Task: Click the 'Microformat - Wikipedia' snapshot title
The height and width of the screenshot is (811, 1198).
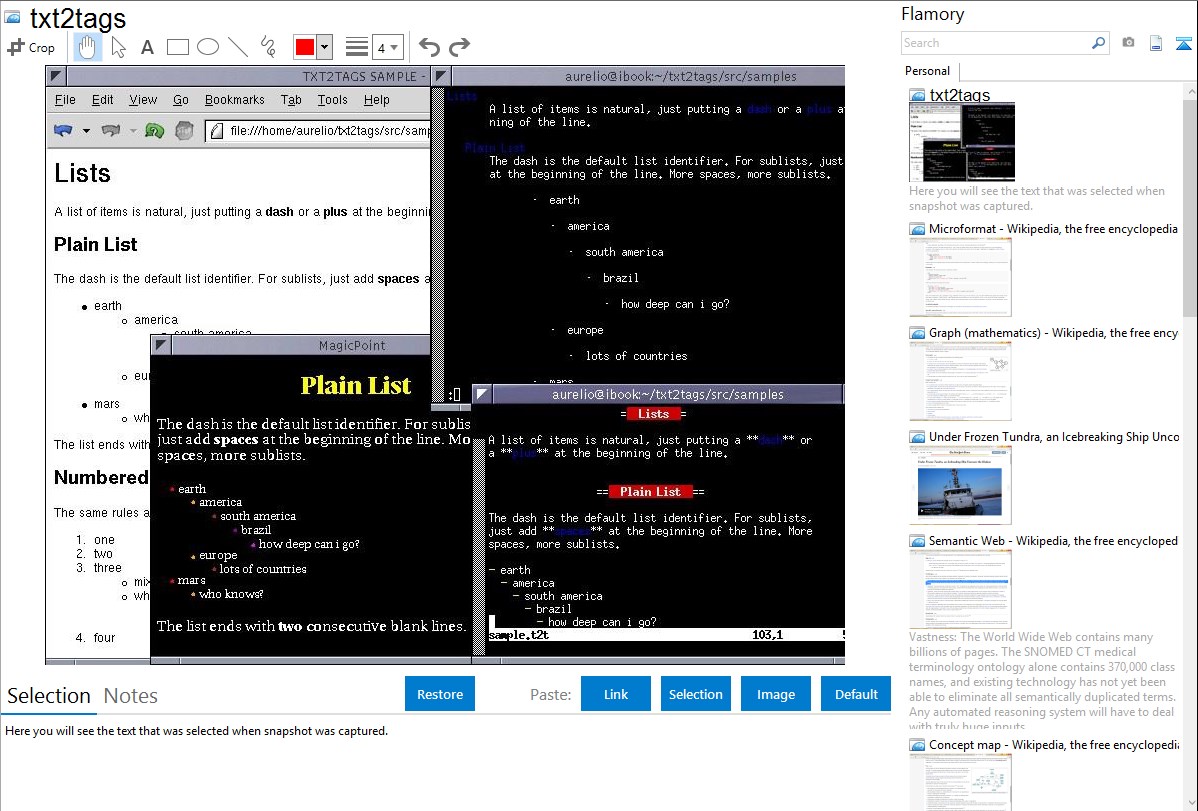Action: [x=1053, y=229]
